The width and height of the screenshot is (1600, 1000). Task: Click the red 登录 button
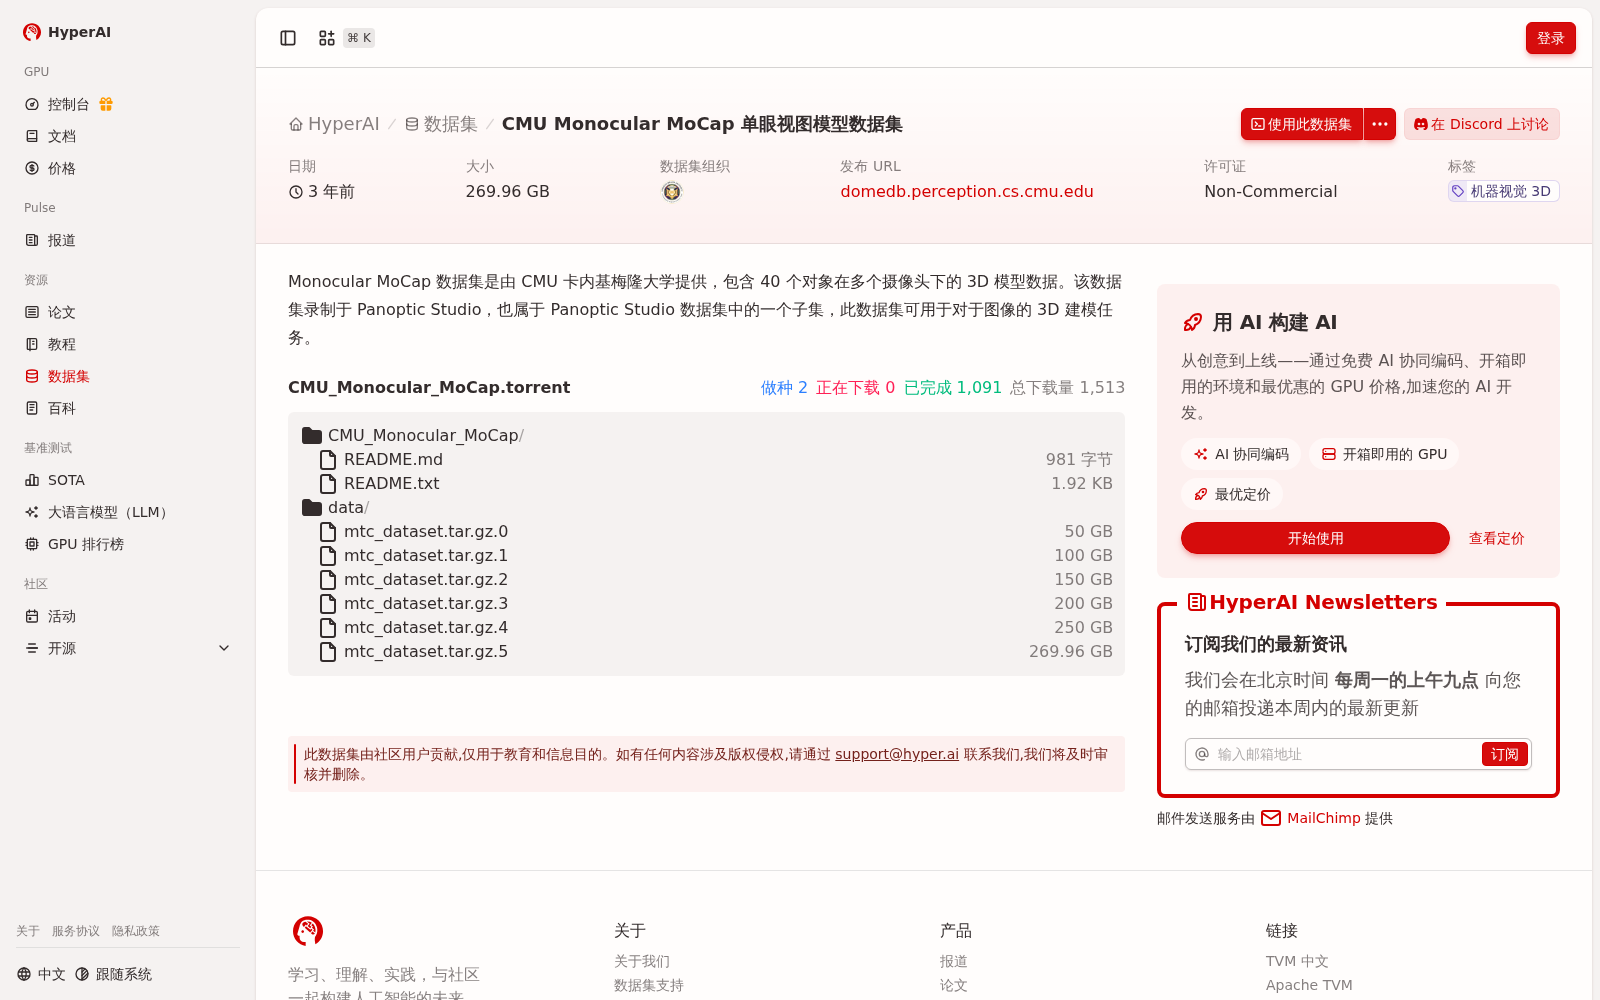[x=1550, y=38]
